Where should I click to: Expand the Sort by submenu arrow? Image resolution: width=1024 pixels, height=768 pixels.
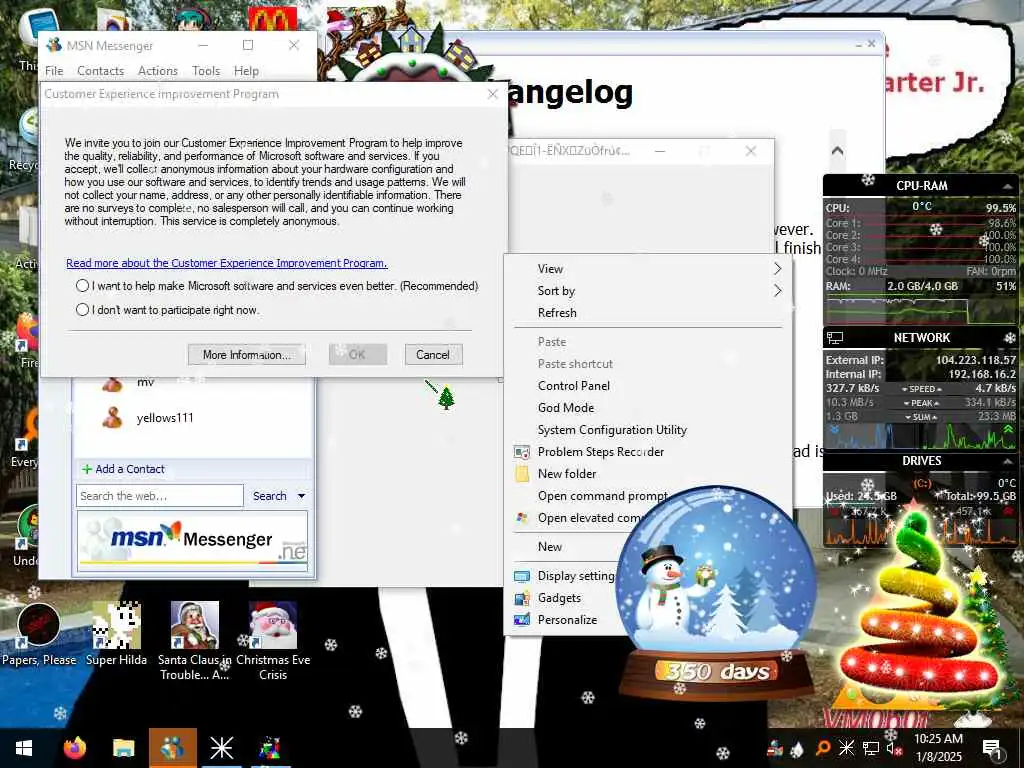777,291
